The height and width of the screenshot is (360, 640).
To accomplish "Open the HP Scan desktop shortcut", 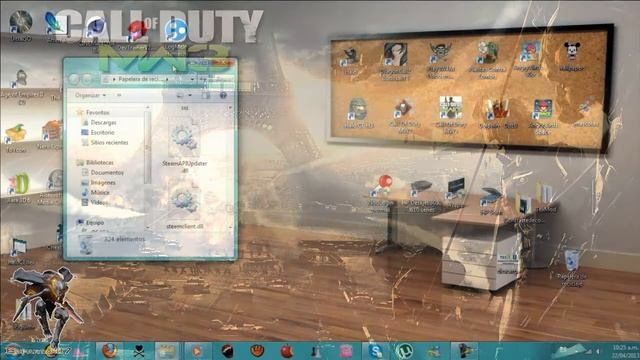I will (x=490, y=201).
